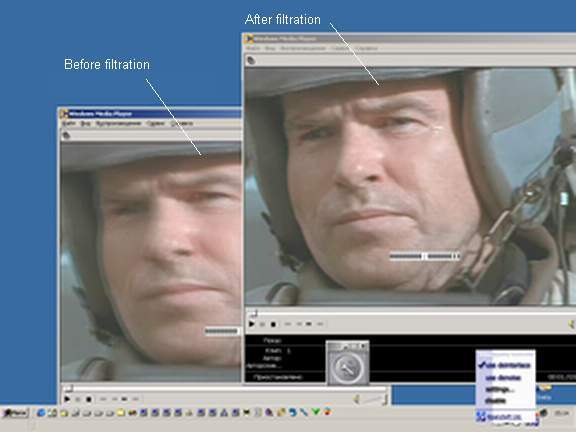Click the small round icon in right player toolbar
Screen dimensions: 576x432
251,60
